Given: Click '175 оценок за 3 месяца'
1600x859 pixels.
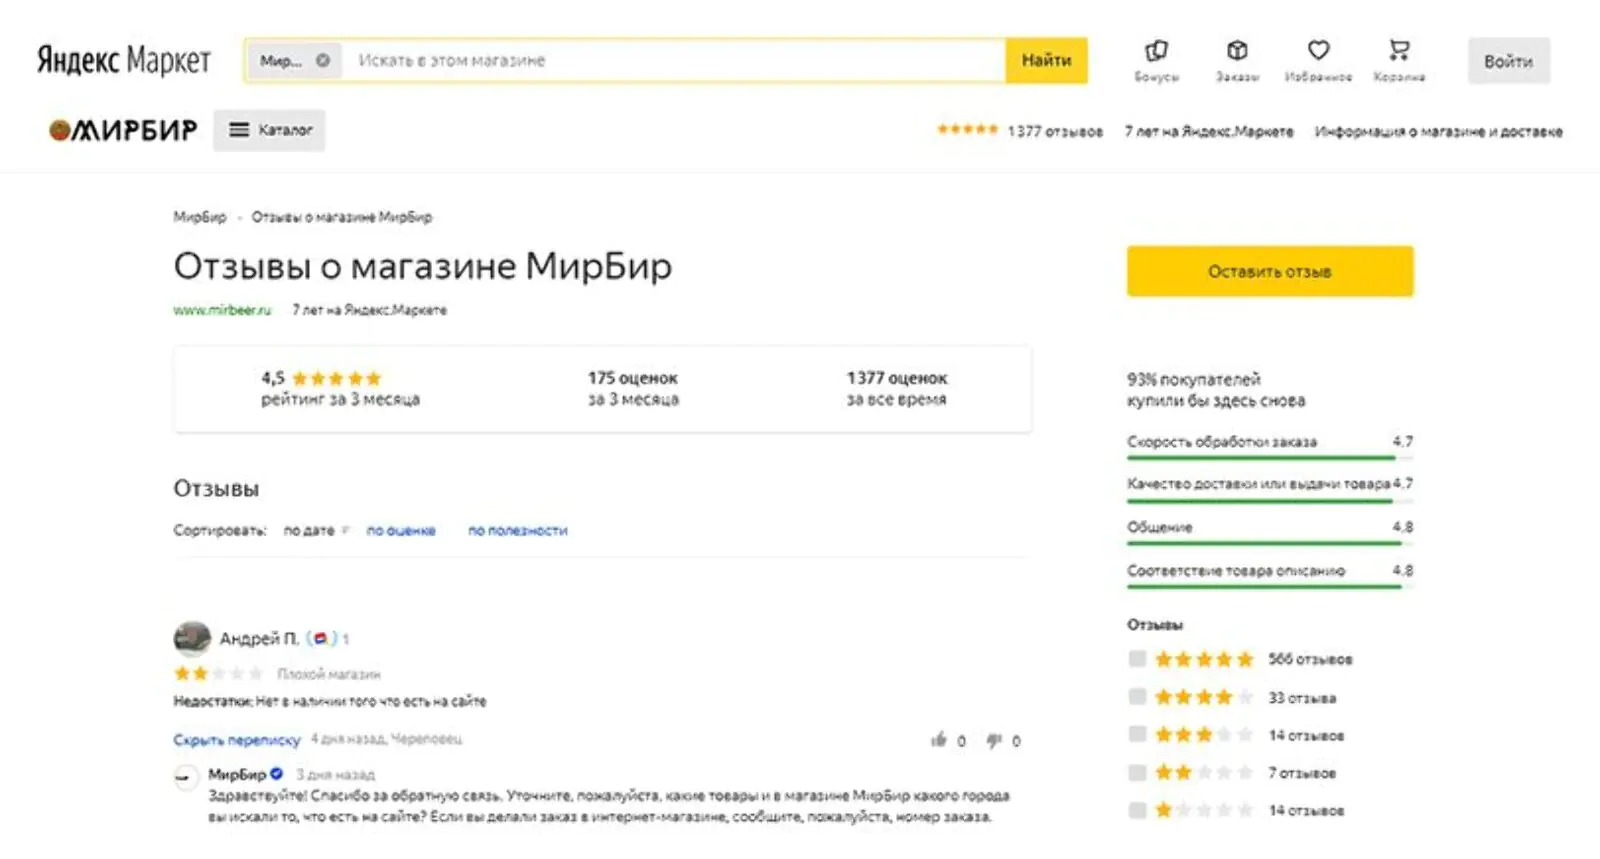Looking at the screenshot, I should 633,388.
